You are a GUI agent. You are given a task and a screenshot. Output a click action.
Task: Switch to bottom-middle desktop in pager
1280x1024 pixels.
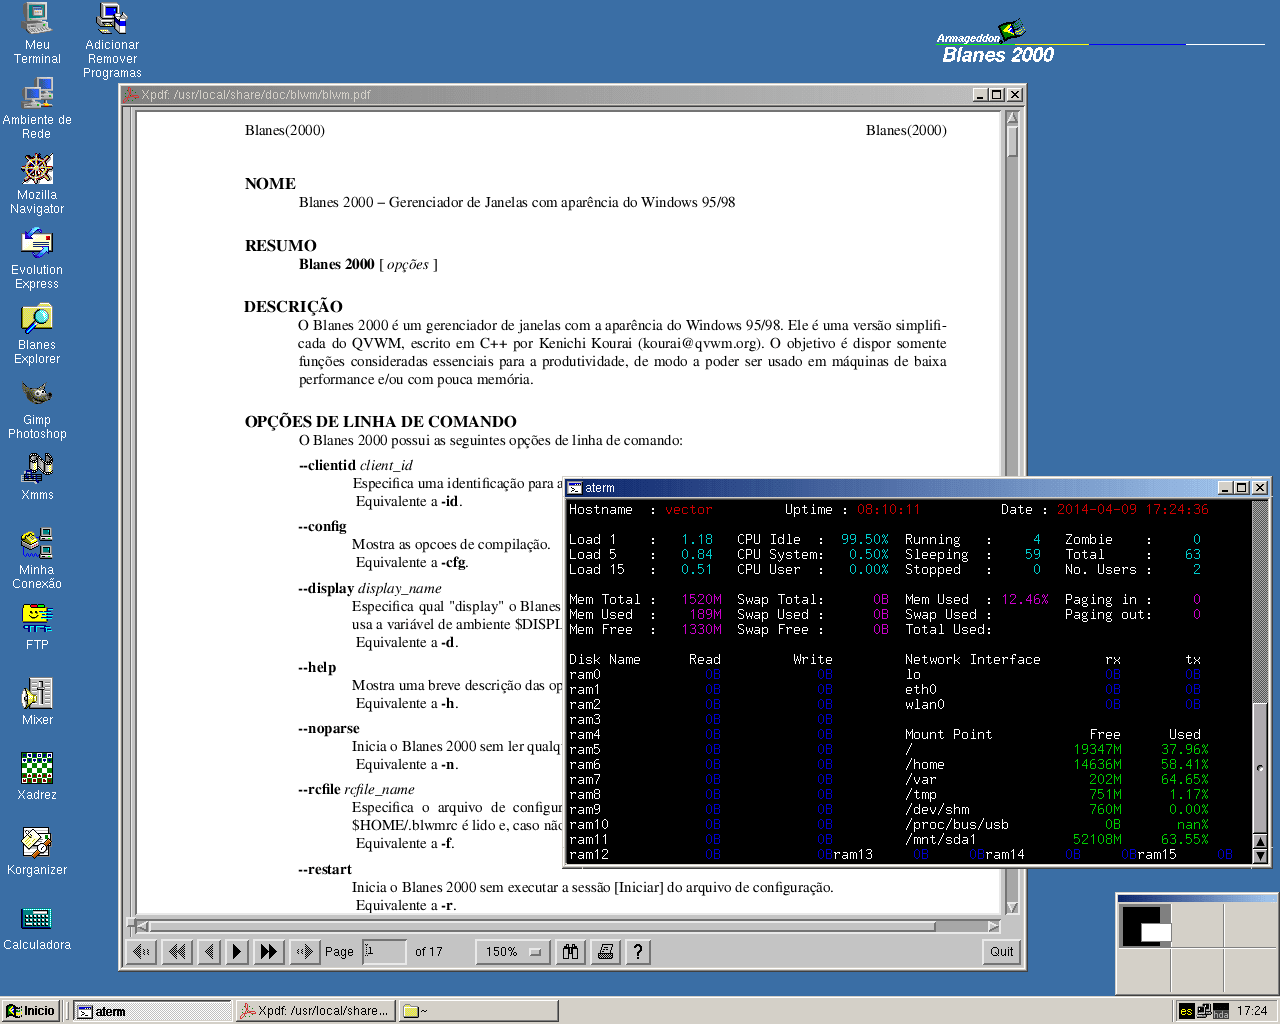point(1197,971)
